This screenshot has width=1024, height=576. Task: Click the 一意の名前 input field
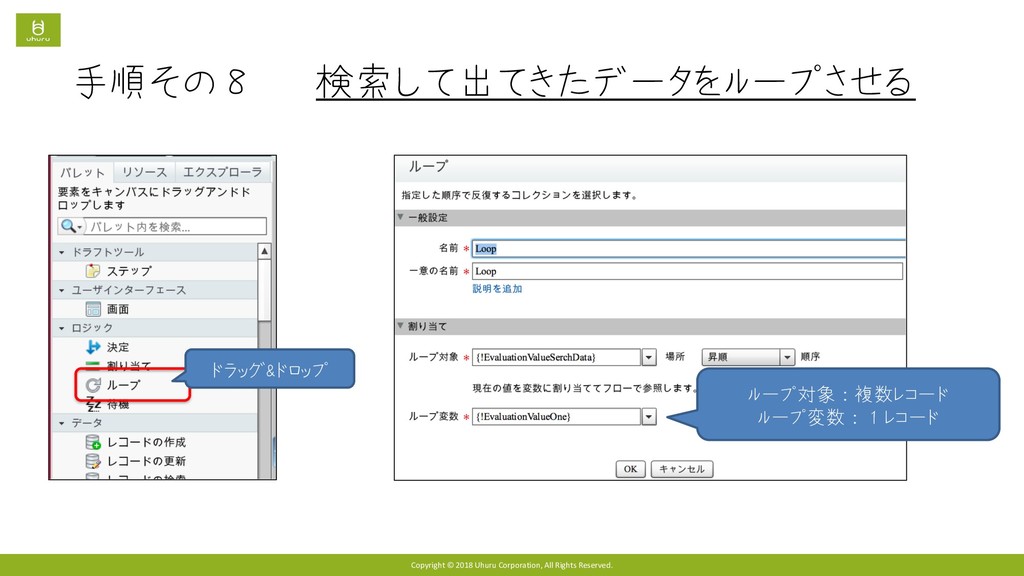coord(687,271)
